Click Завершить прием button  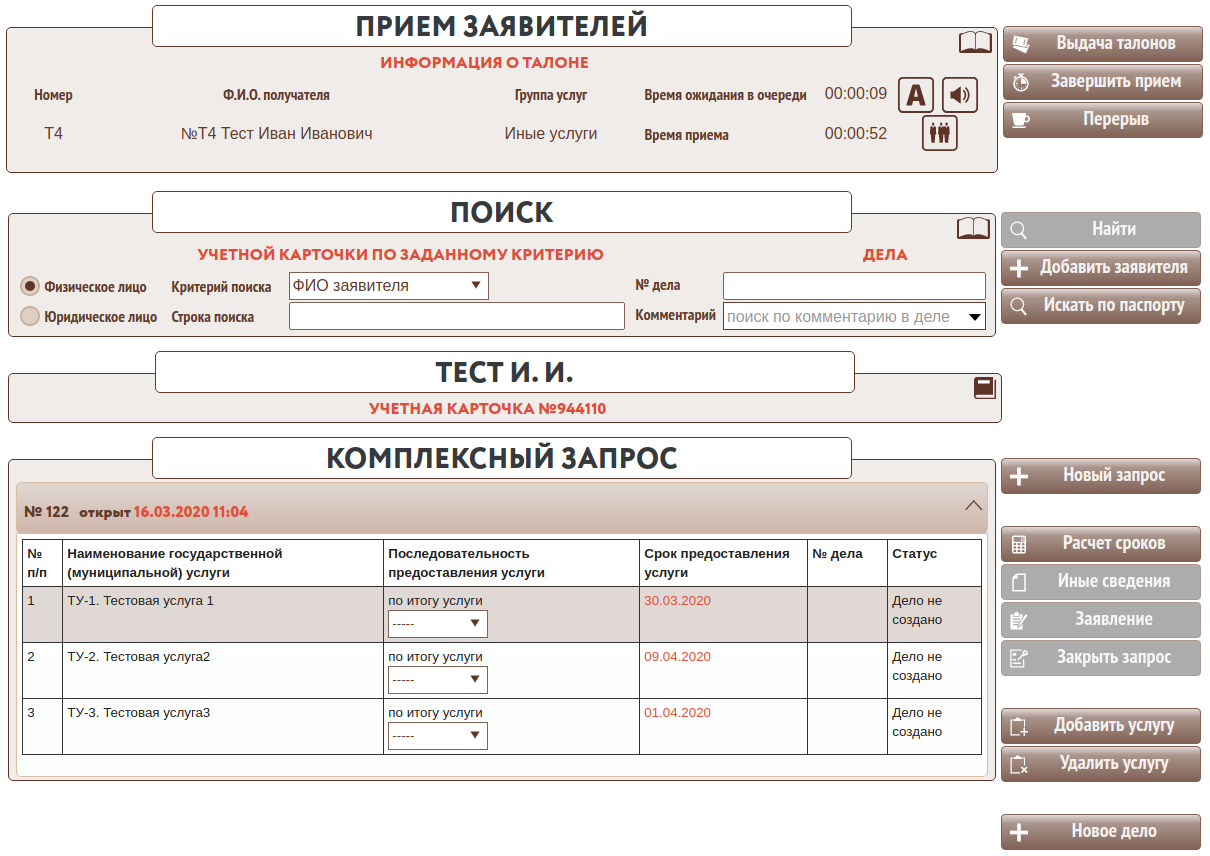[1102, 82]
